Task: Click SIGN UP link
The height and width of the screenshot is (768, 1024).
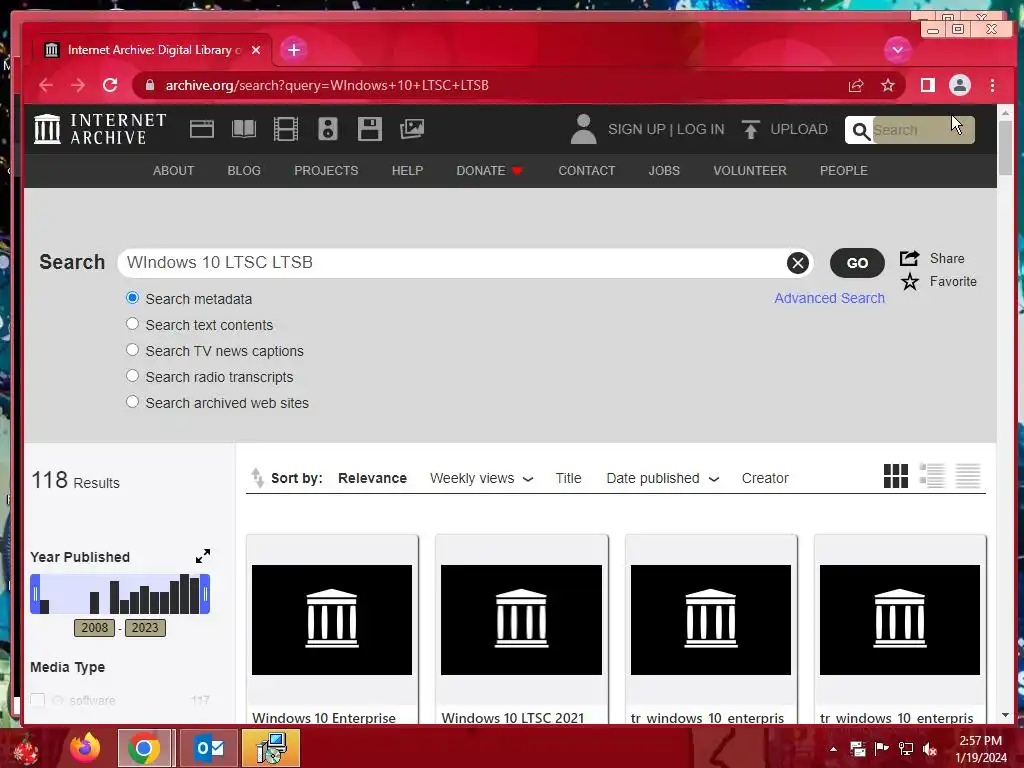Action: coord(636,129)
